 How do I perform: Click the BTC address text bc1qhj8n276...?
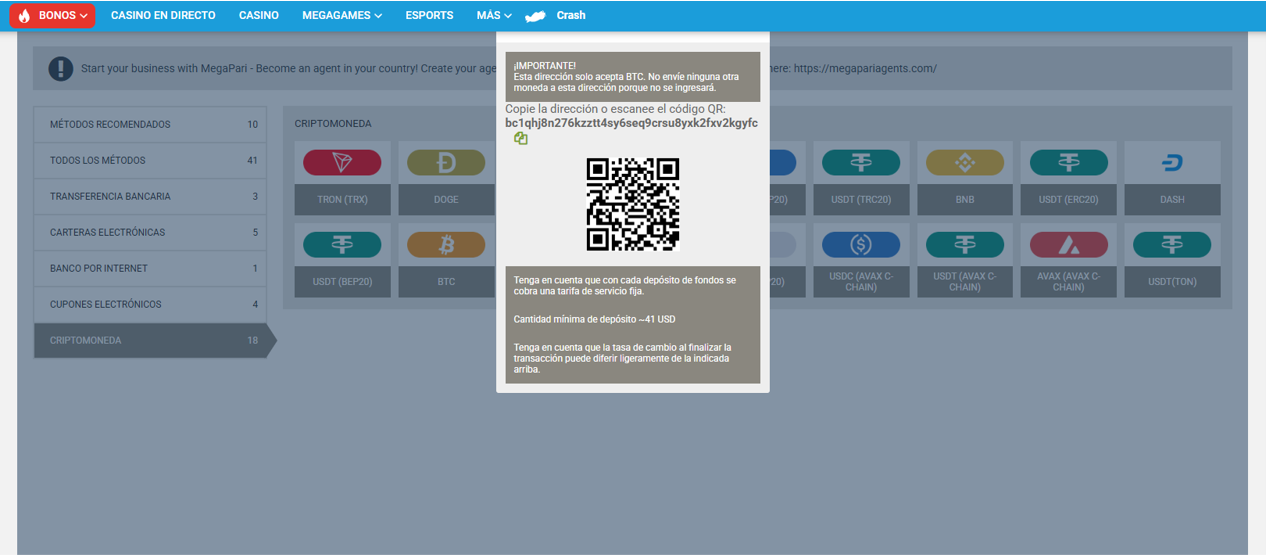point(631,123)
